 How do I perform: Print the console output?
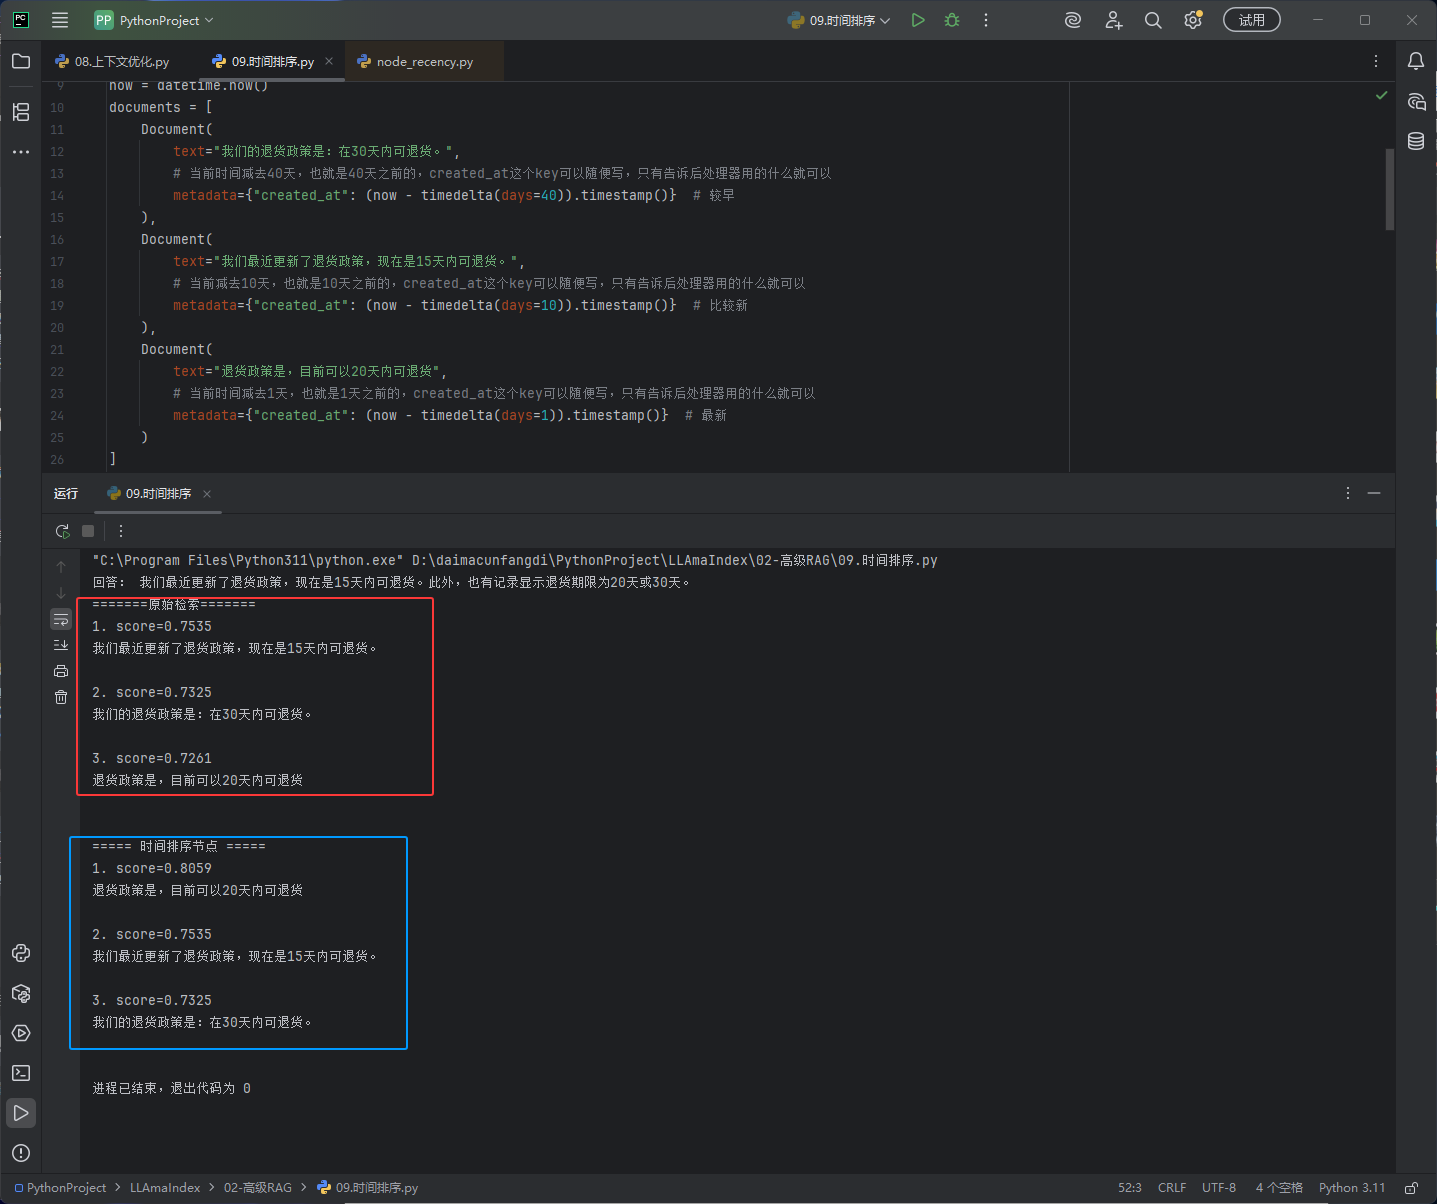click(61, 671)
